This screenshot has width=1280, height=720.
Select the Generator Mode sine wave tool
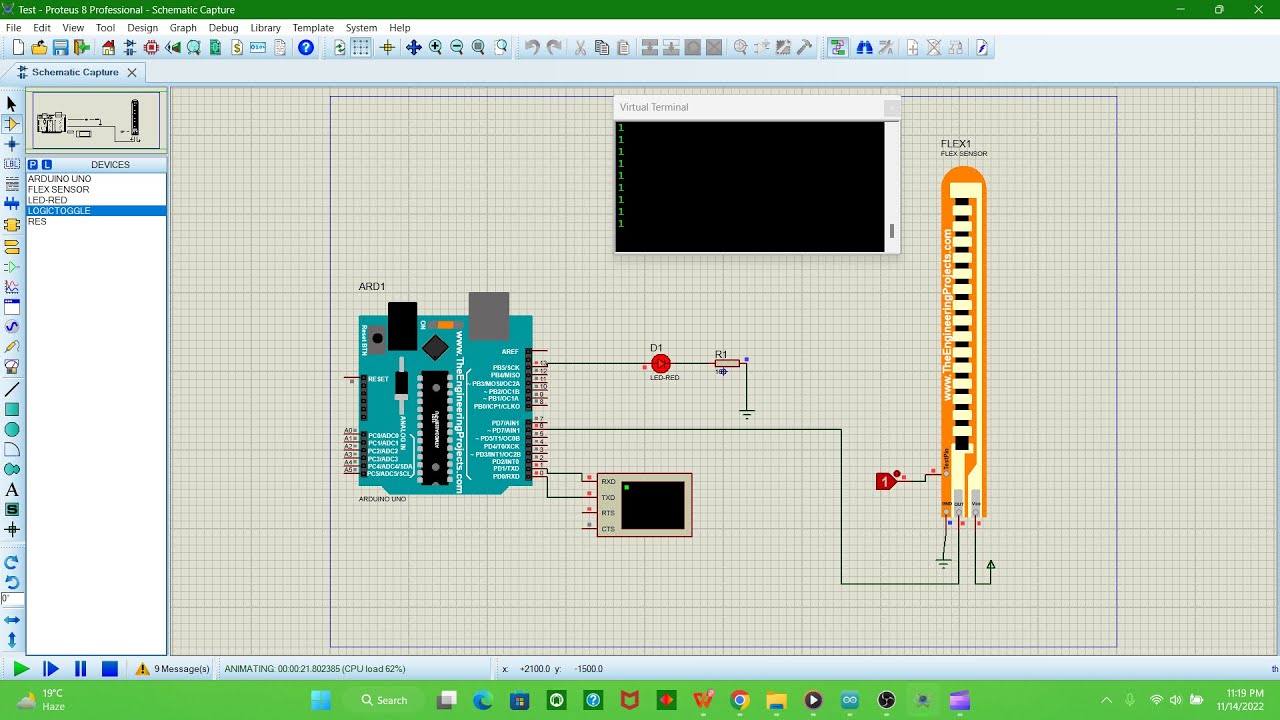(x=12, y=327)
